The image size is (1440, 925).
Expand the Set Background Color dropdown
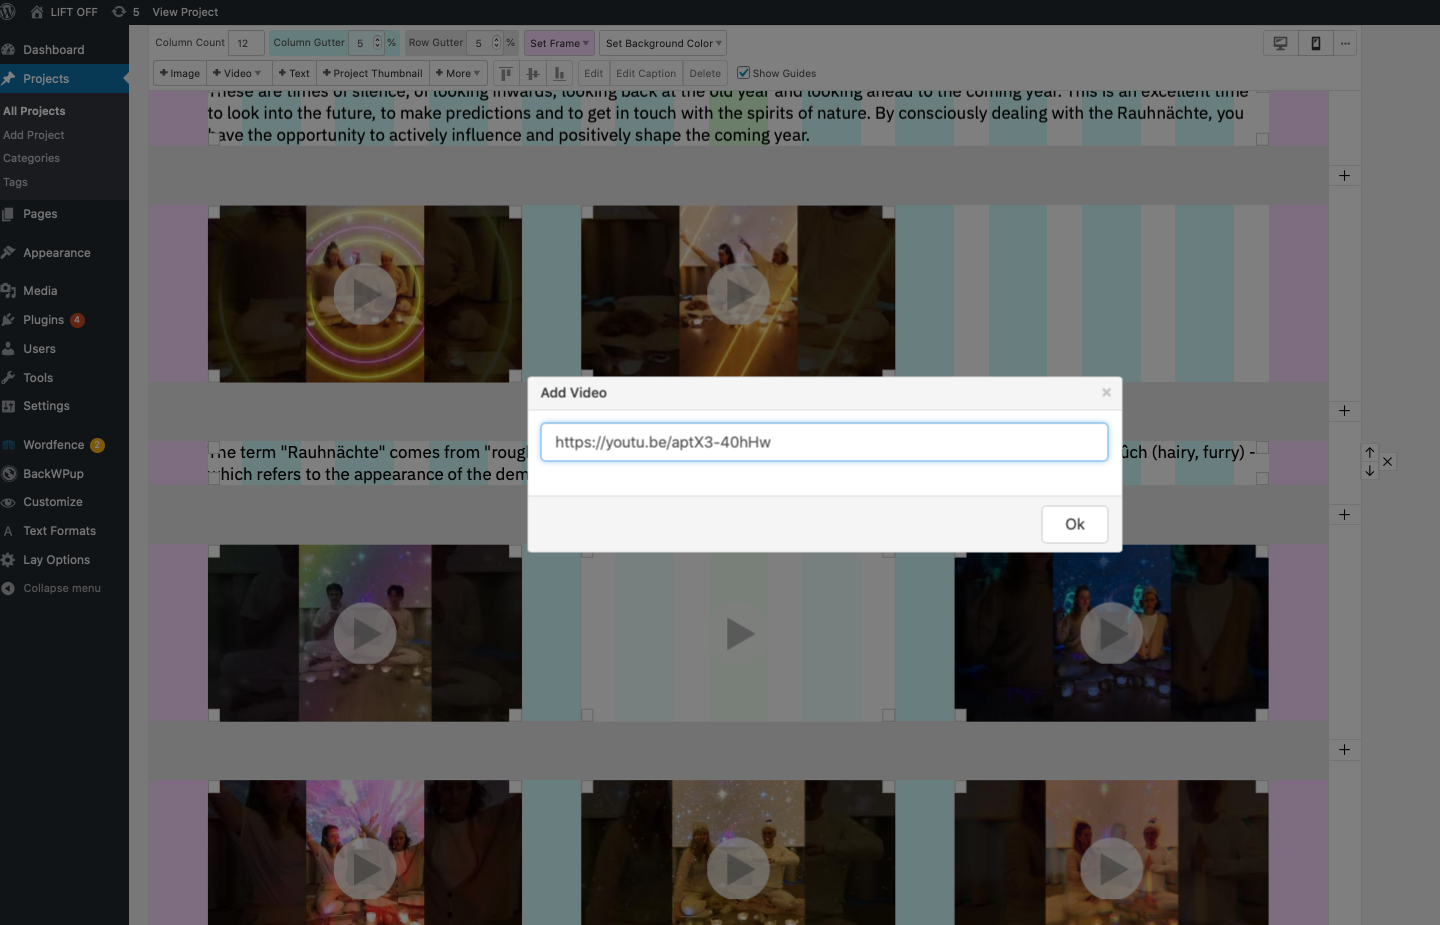click(x=663, y=43)
